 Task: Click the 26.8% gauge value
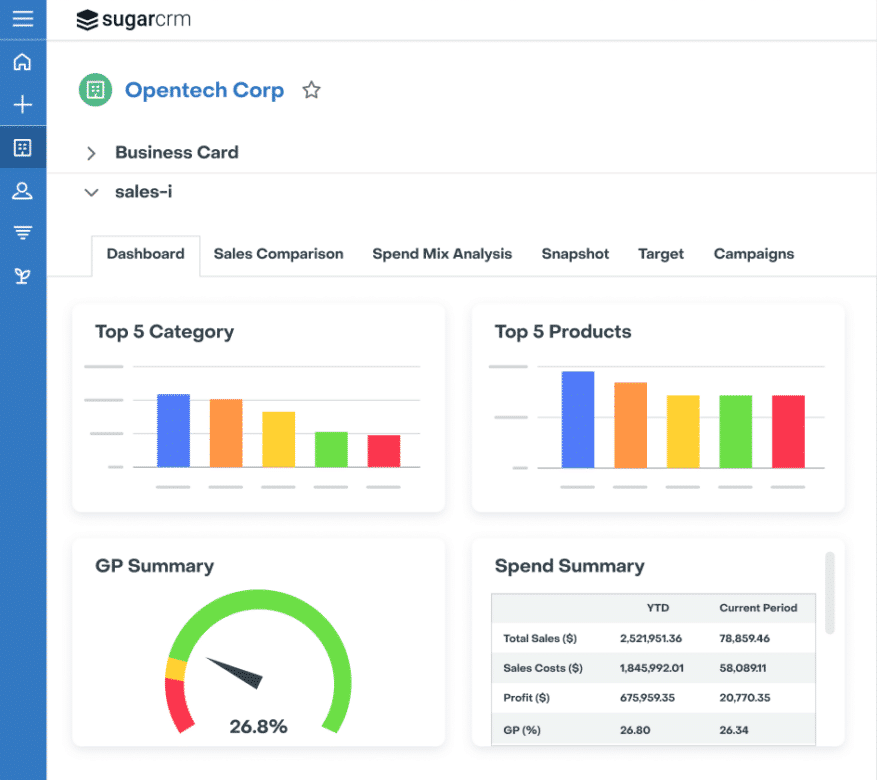point(258,726)
